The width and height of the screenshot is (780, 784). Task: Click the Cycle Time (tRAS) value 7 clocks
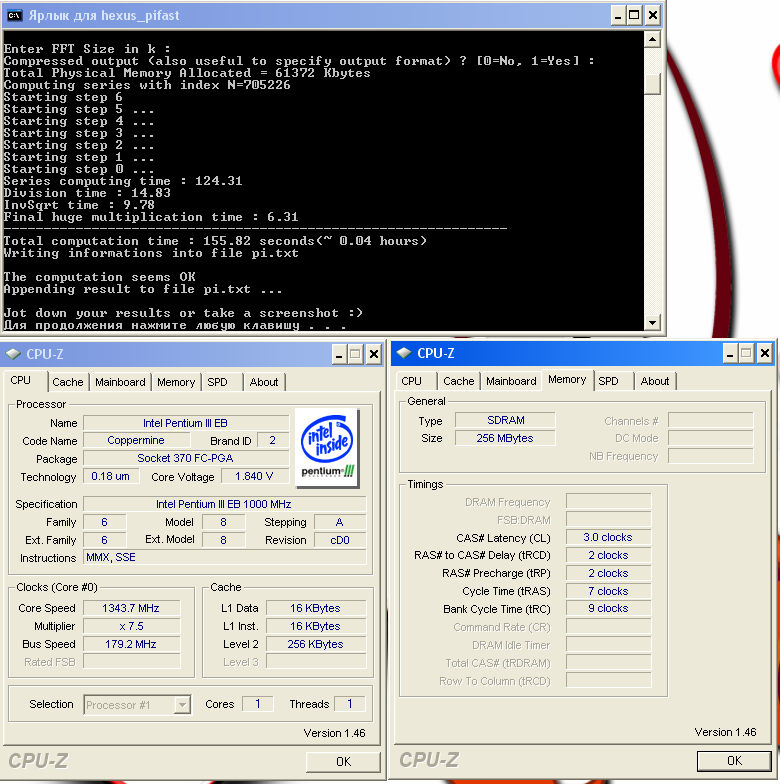point(608,591)
